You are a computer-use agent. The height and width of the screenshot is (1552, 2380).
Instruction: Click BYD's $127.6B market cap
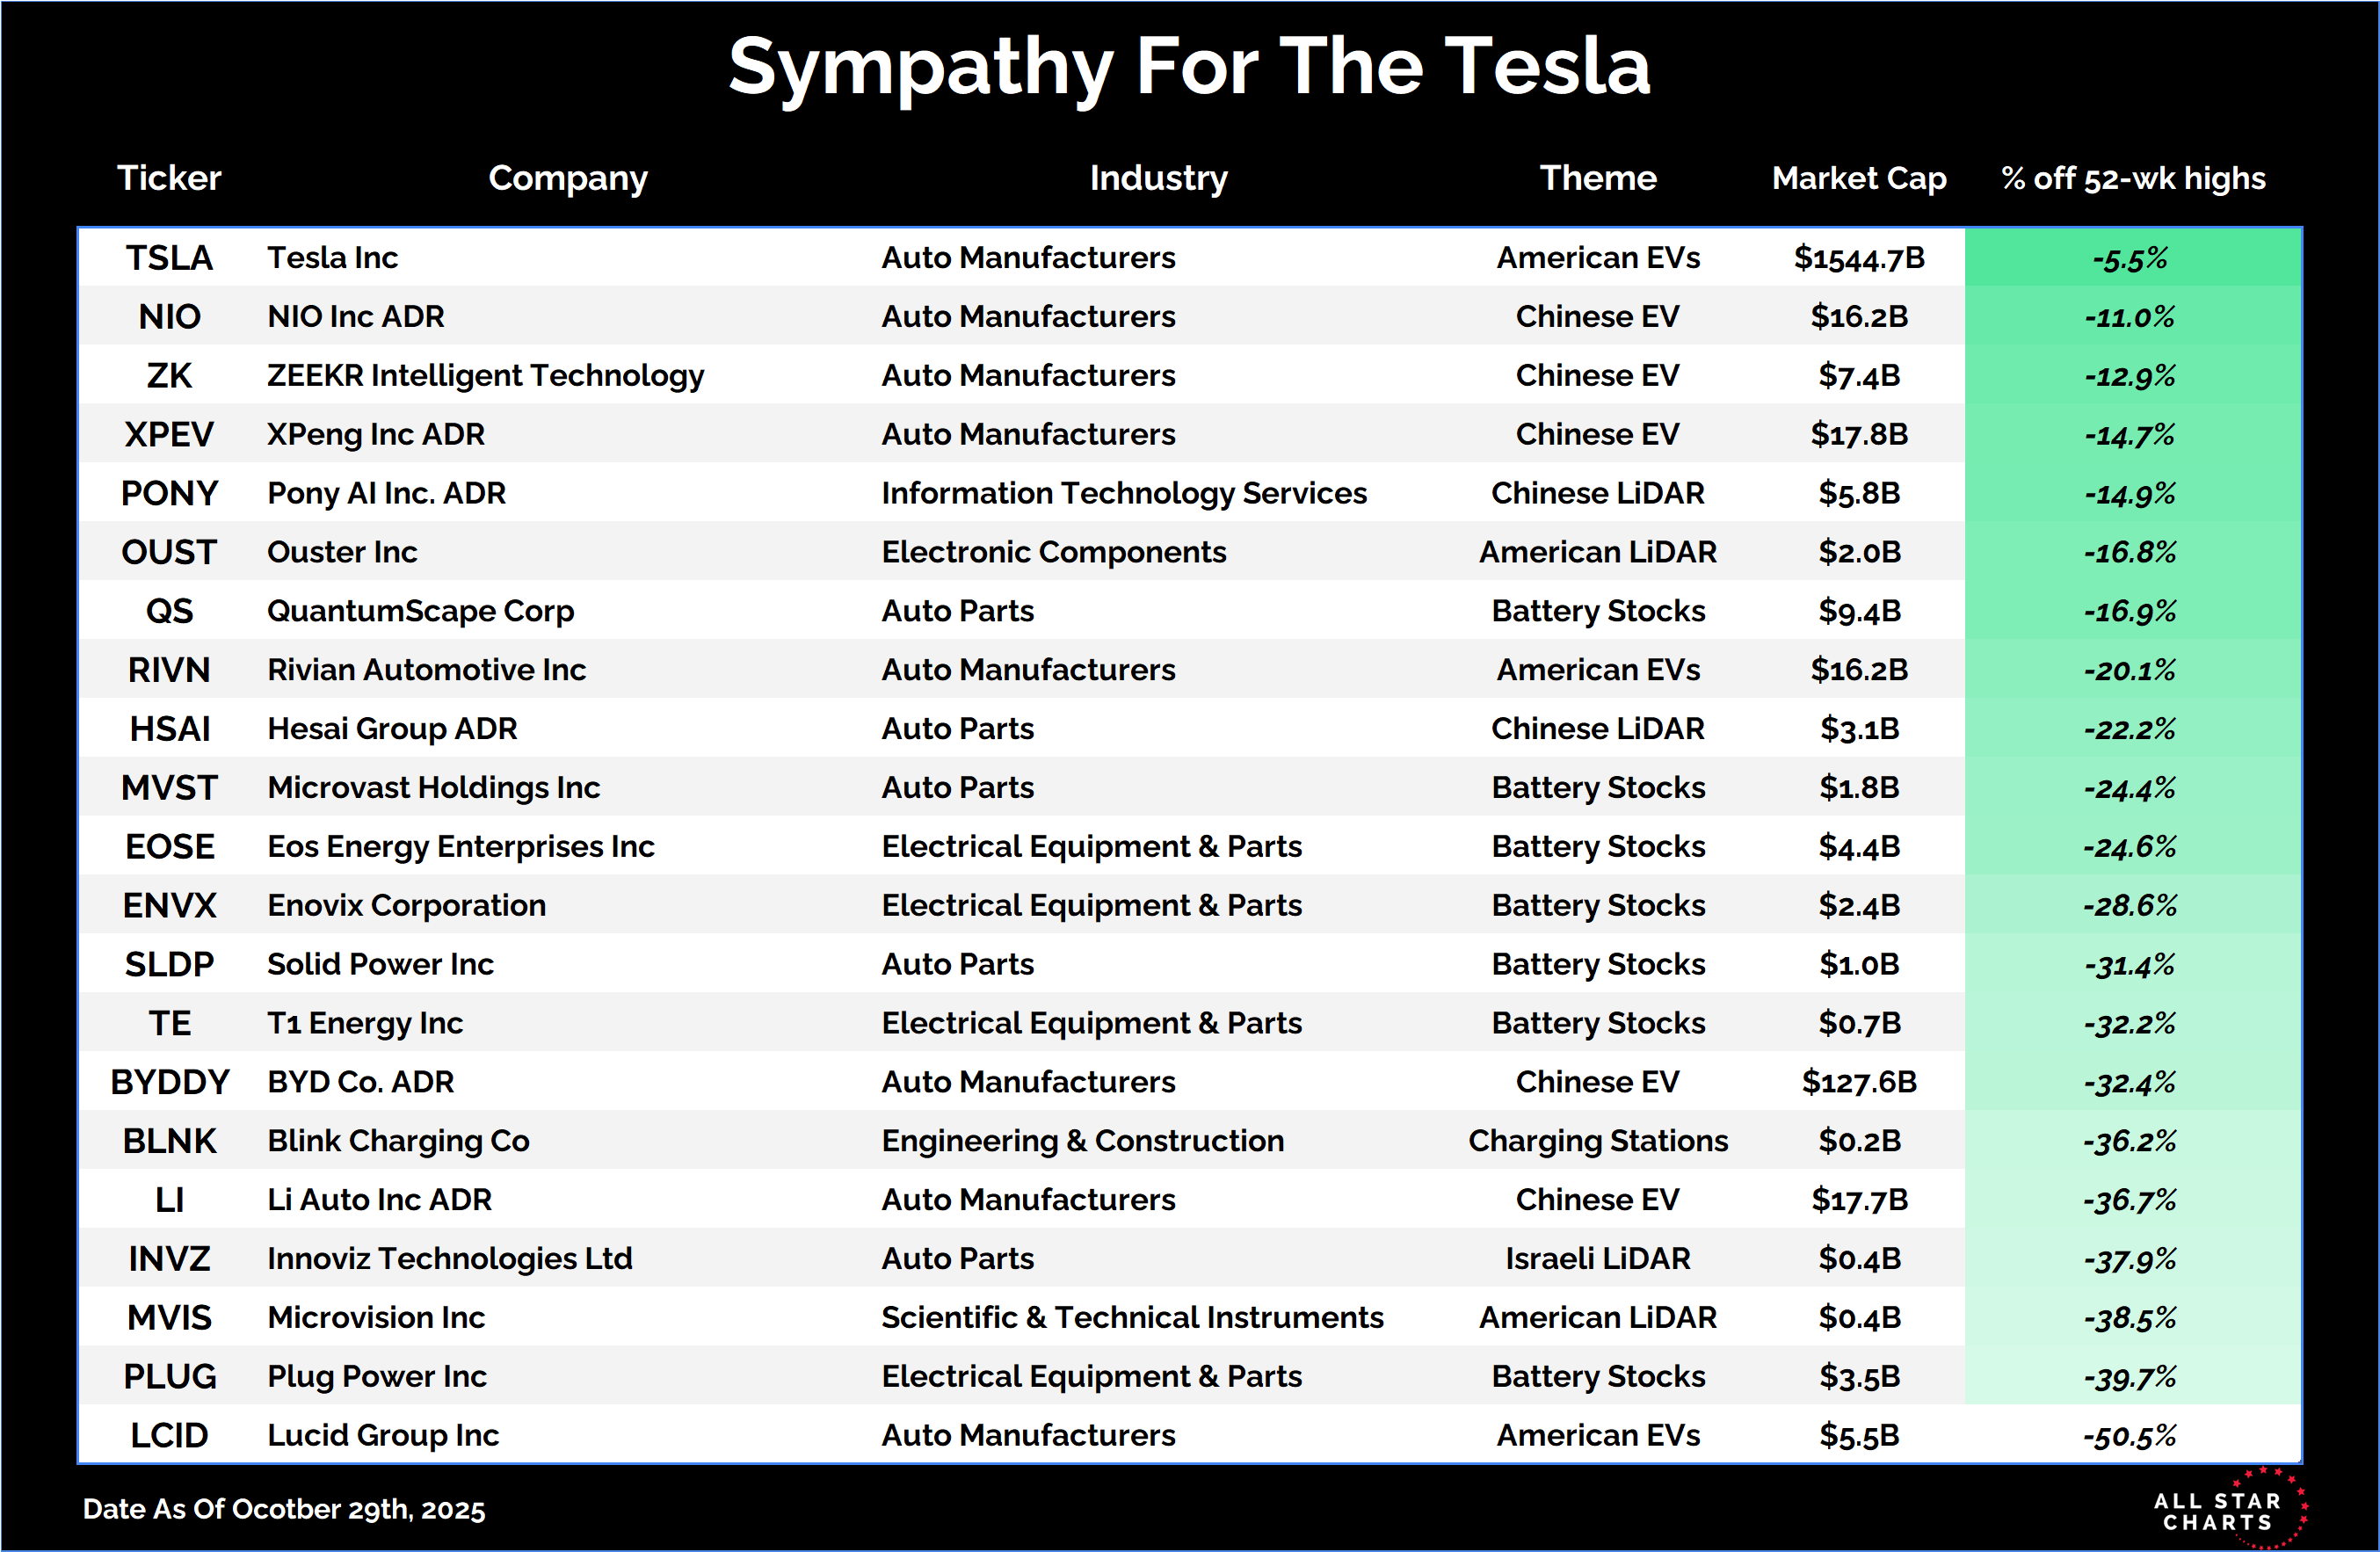click(x=1859, y=1082)
